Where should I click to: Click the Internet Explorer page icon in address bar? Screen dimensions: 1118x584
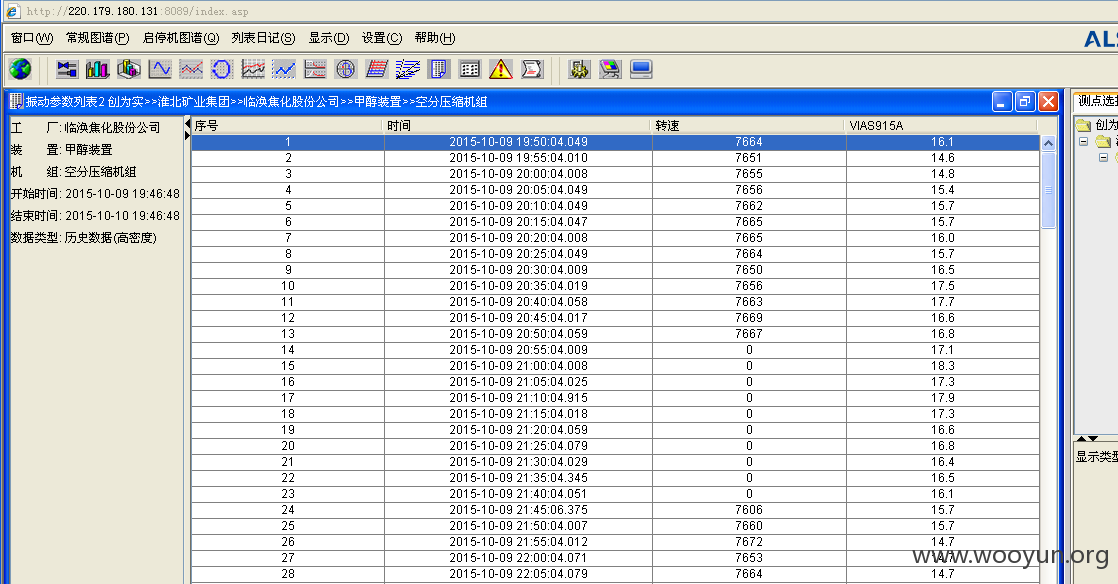[12, 11]
